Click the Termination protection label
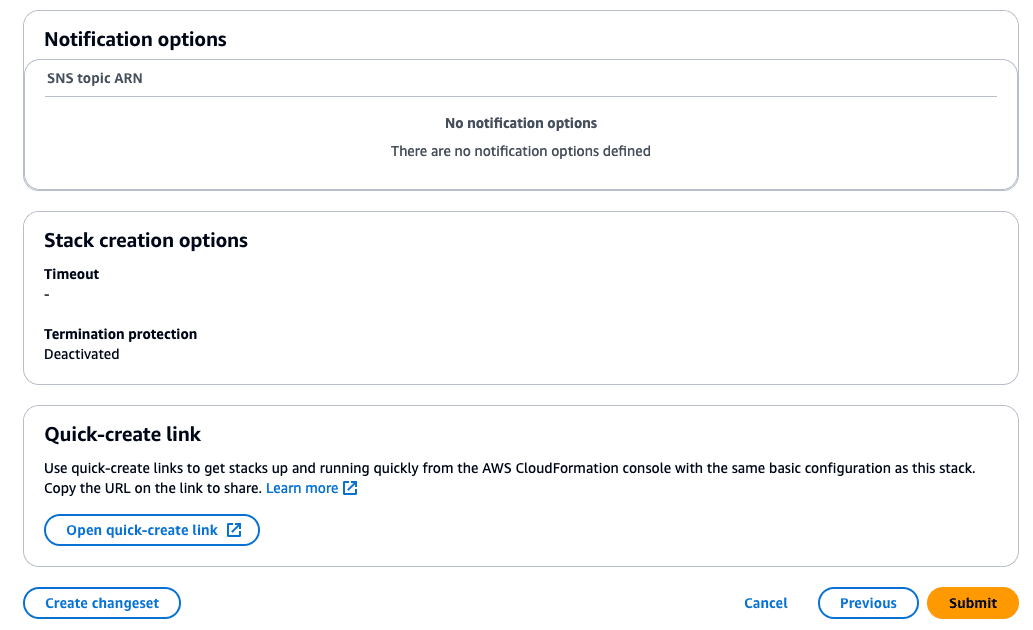Viewport: 1033px width, 630px height. point(120,333)
